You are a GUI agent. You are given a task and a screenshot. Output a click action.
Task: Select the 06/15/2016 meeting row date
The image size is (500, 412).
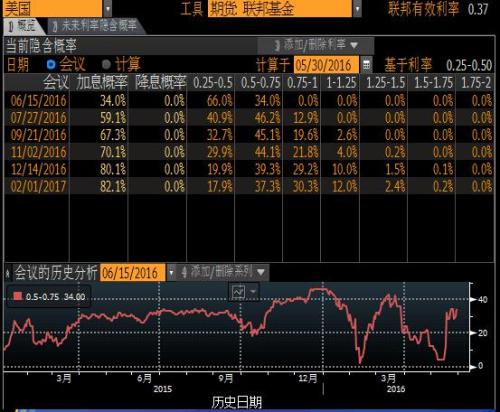click(x=38, y=101)
